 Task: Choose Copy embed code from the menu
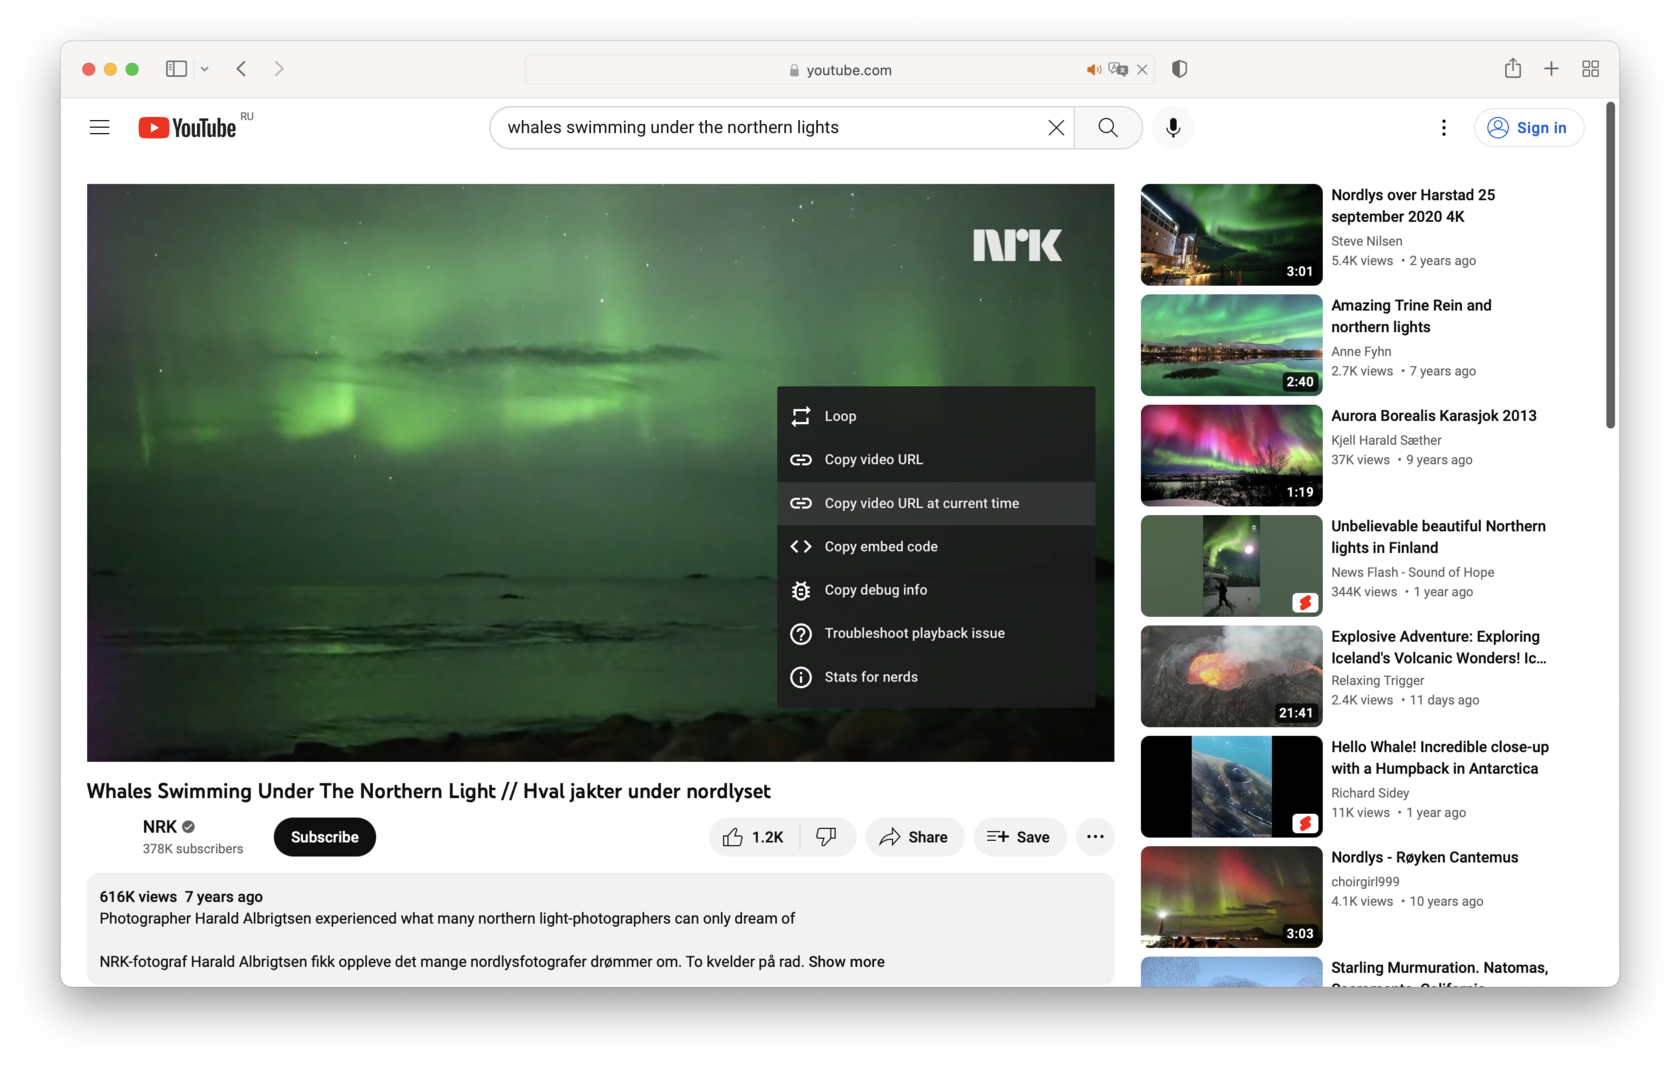[x=880, y=546]
